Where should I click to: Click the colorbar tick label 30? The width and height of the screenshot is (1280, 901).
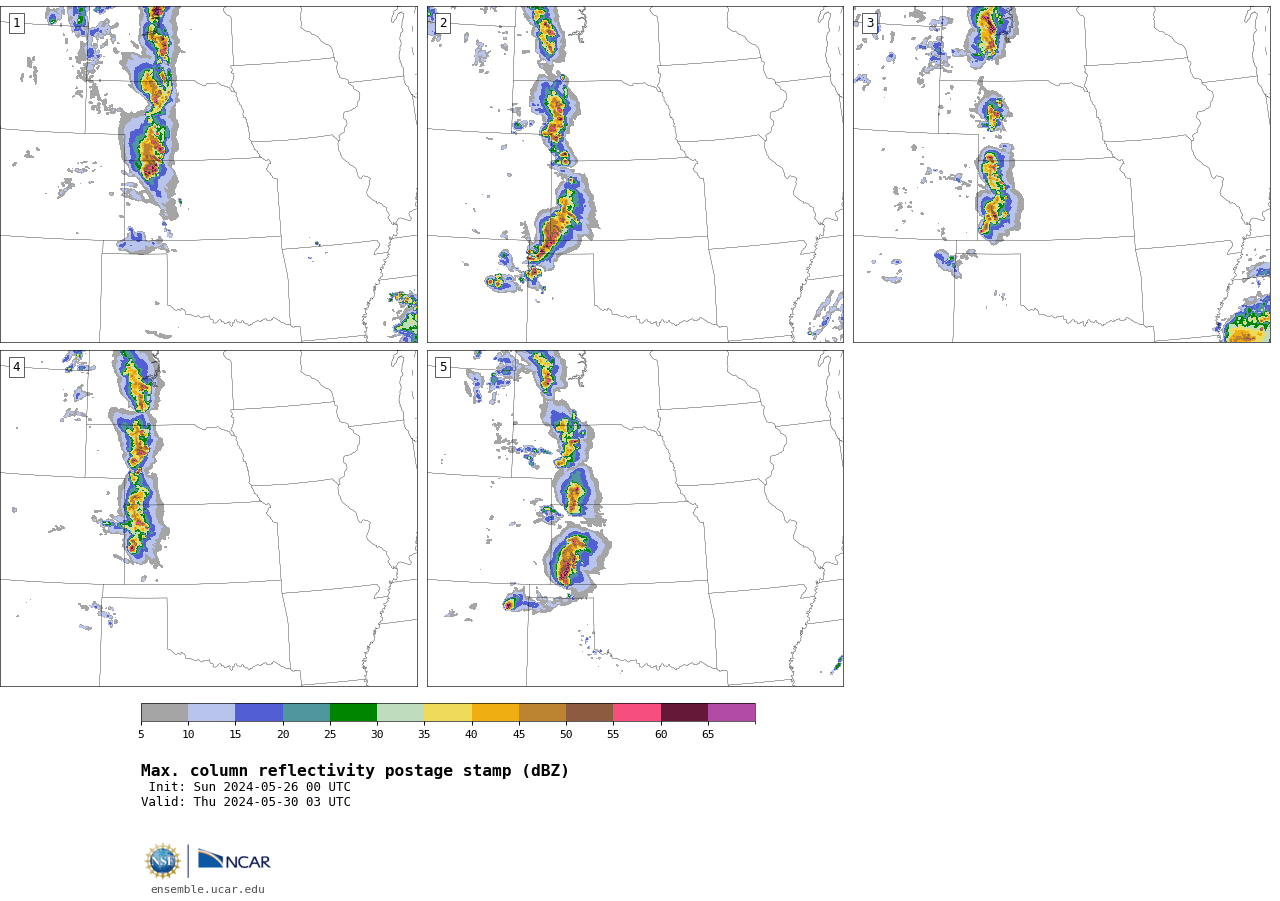coord(377,734)
